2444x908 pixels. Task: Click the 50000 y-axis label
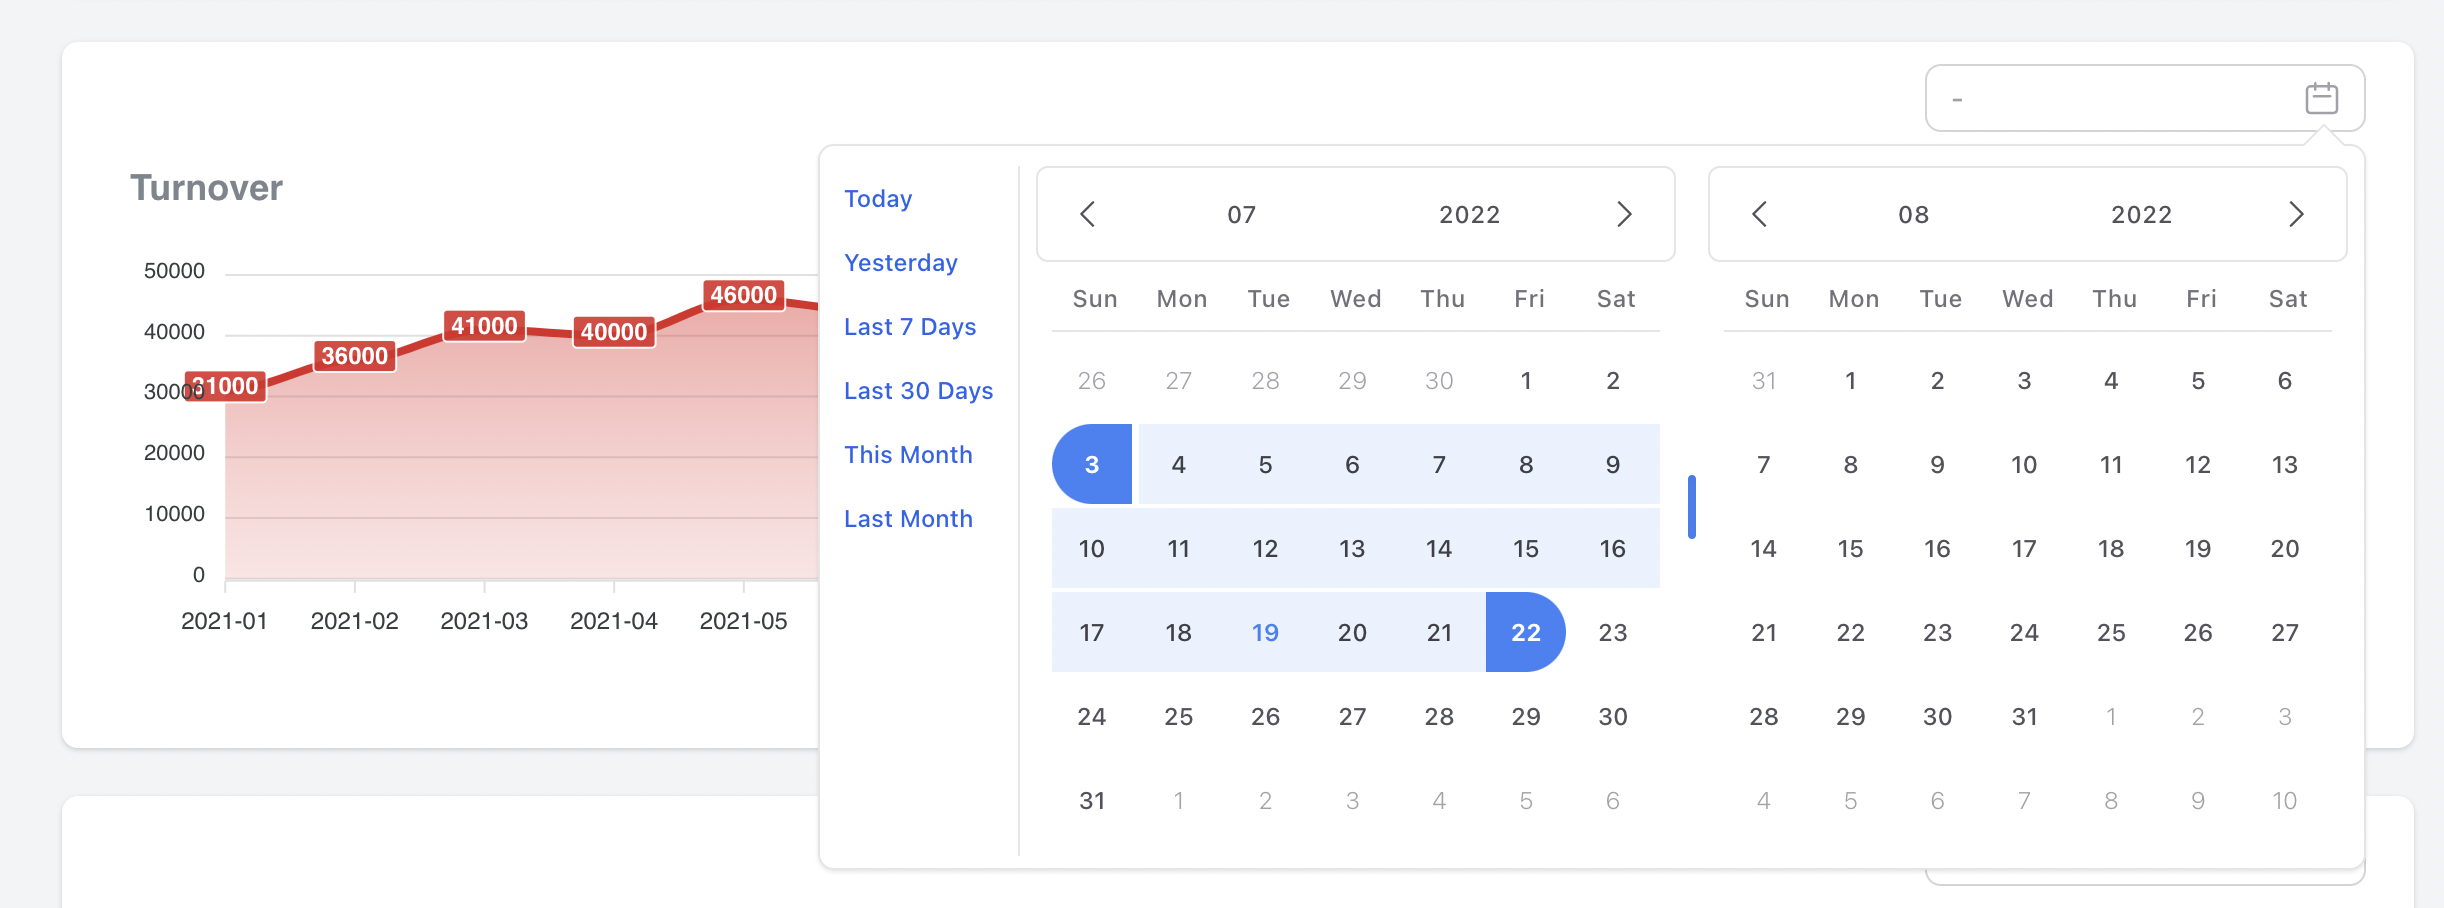point(174,271)
